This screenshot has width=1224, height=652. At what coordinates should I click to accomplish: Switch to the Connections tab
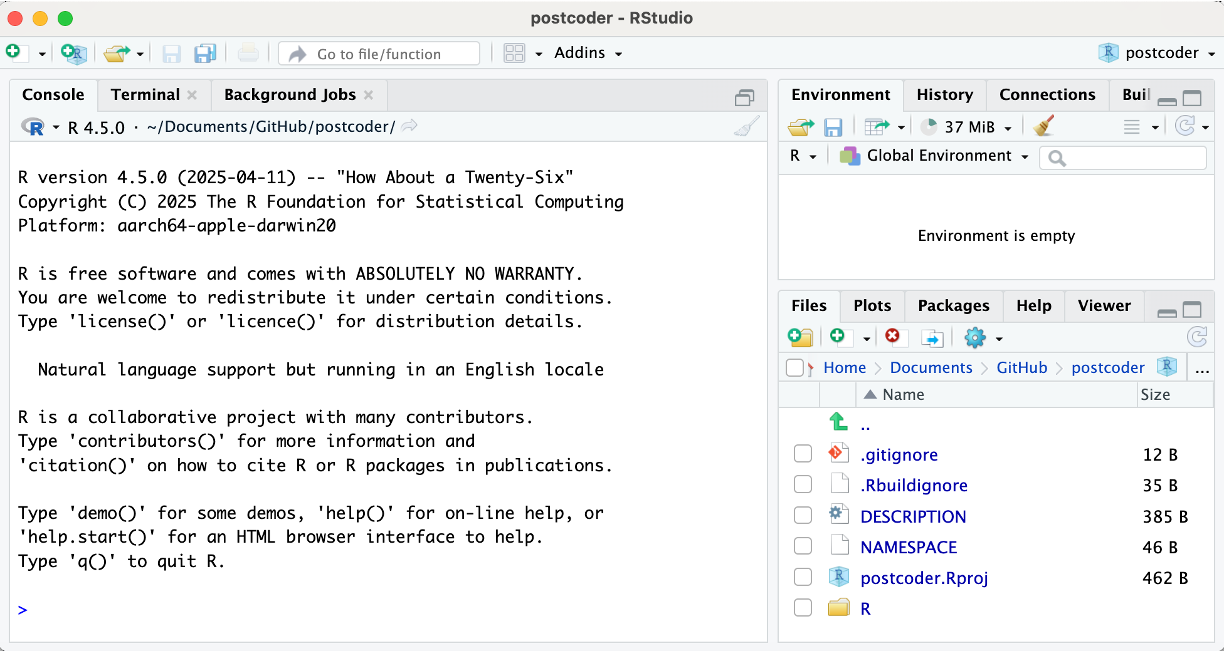(1048, 95)
